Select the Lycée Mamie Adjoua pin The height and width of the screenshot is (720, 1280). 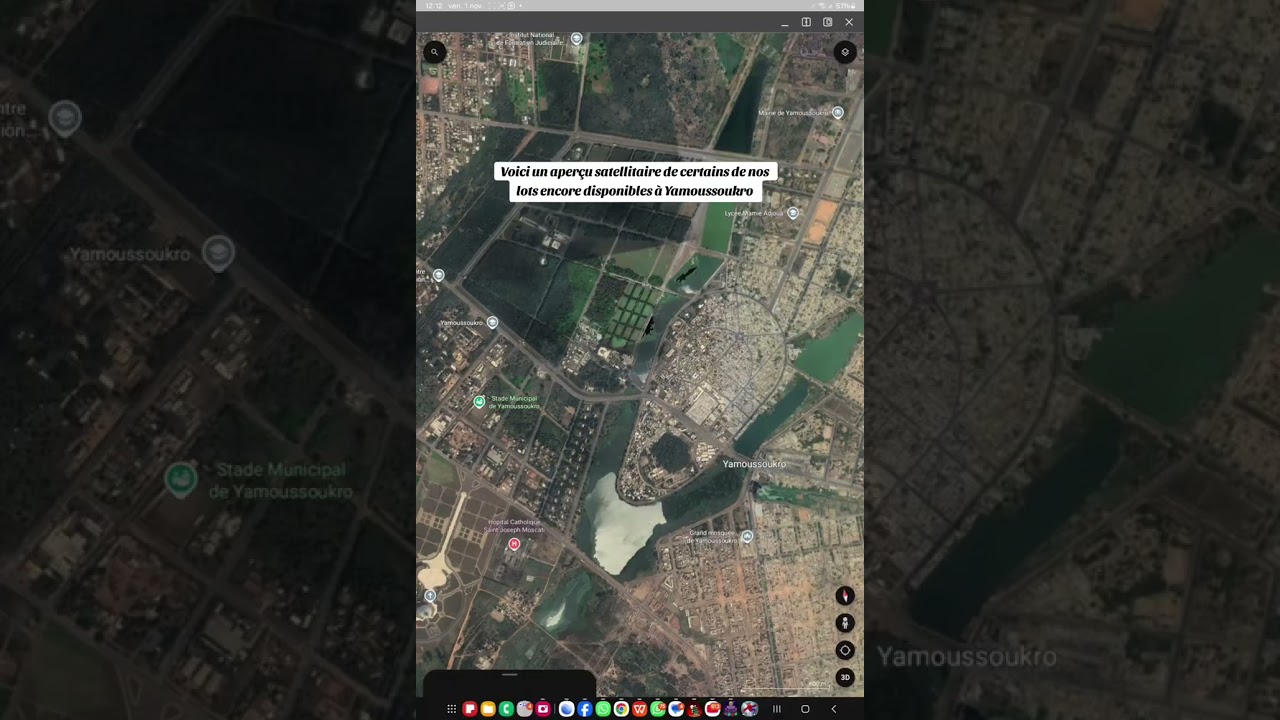(793, 213)
